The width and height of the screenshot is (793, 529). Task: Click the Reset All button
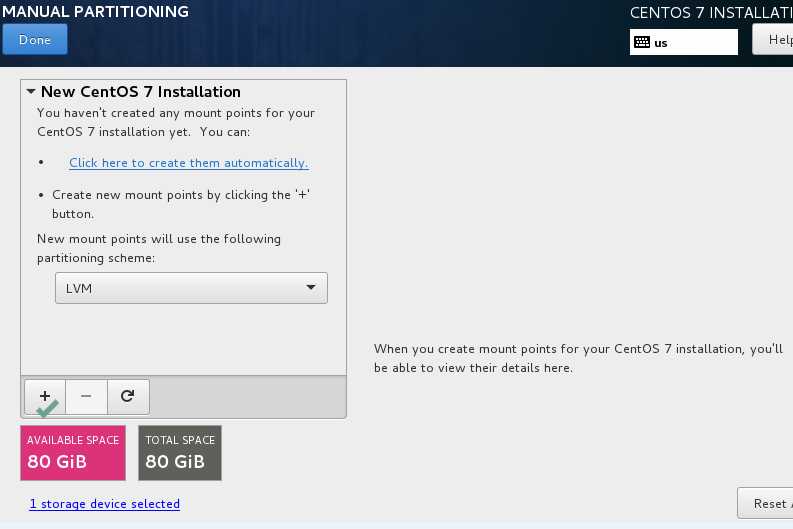766,503
